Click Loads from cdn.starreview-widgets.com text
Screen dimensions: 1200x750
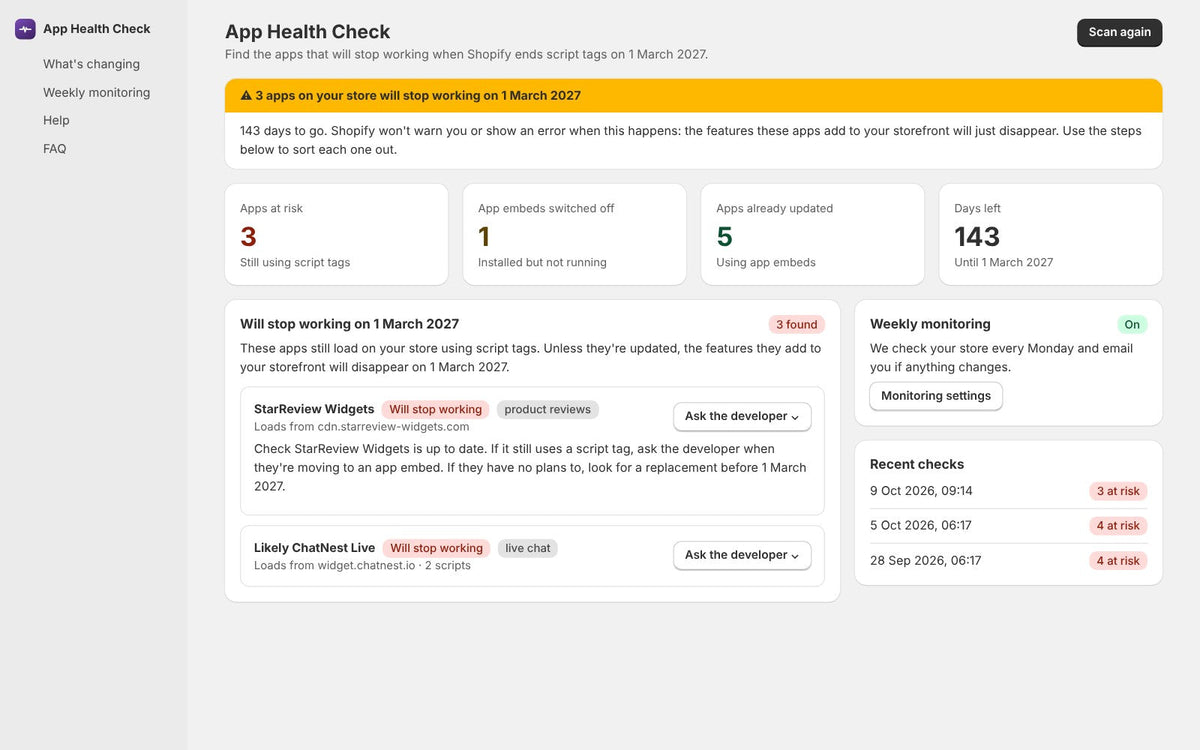(361, 426)
